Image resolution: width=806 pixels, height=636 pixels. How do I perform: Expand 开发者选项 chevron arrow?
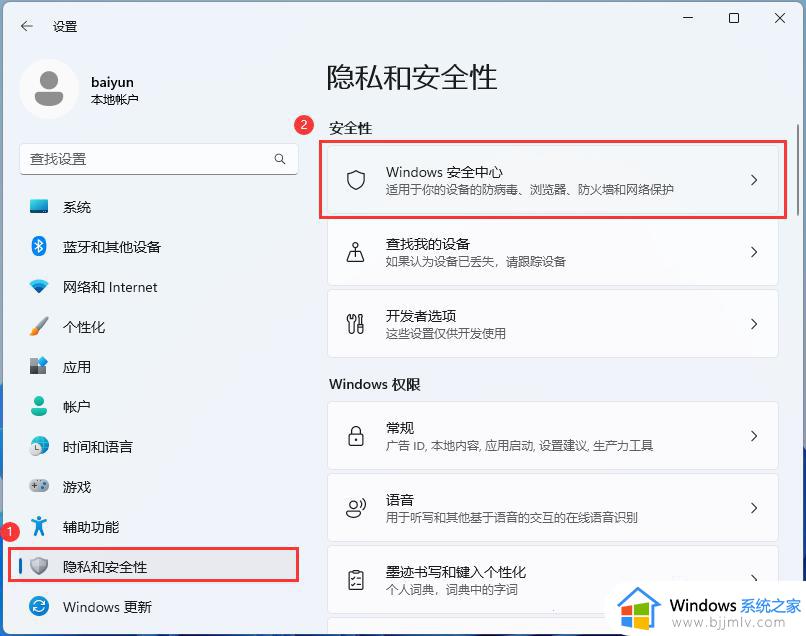click(x=754, y=324)
